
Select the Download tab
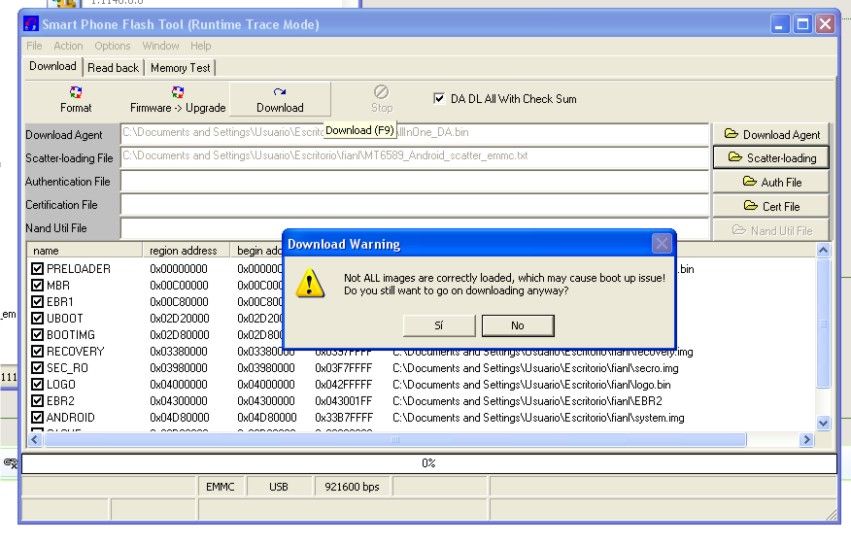click(53, 66)
